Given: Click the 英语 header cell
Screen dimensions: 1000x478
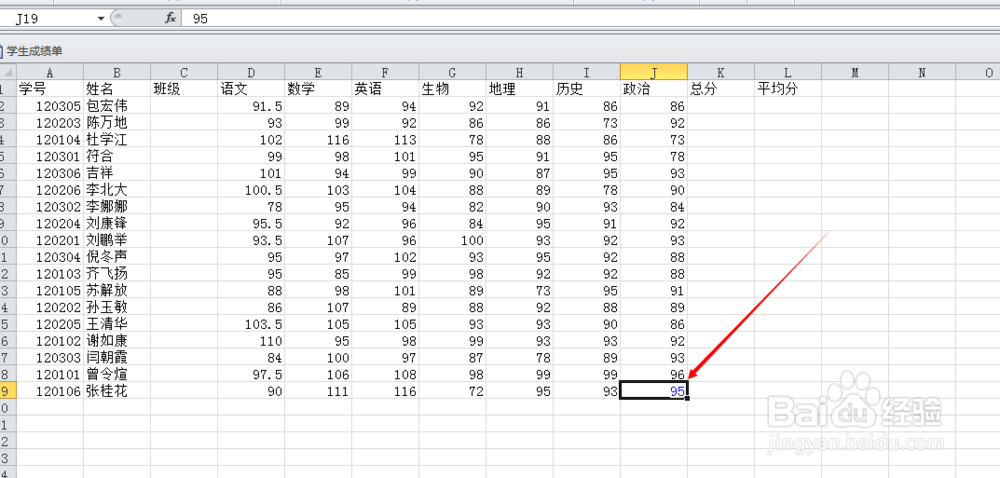Looking at the screenshot, I should pyautogui.click(x=385, y=89).
